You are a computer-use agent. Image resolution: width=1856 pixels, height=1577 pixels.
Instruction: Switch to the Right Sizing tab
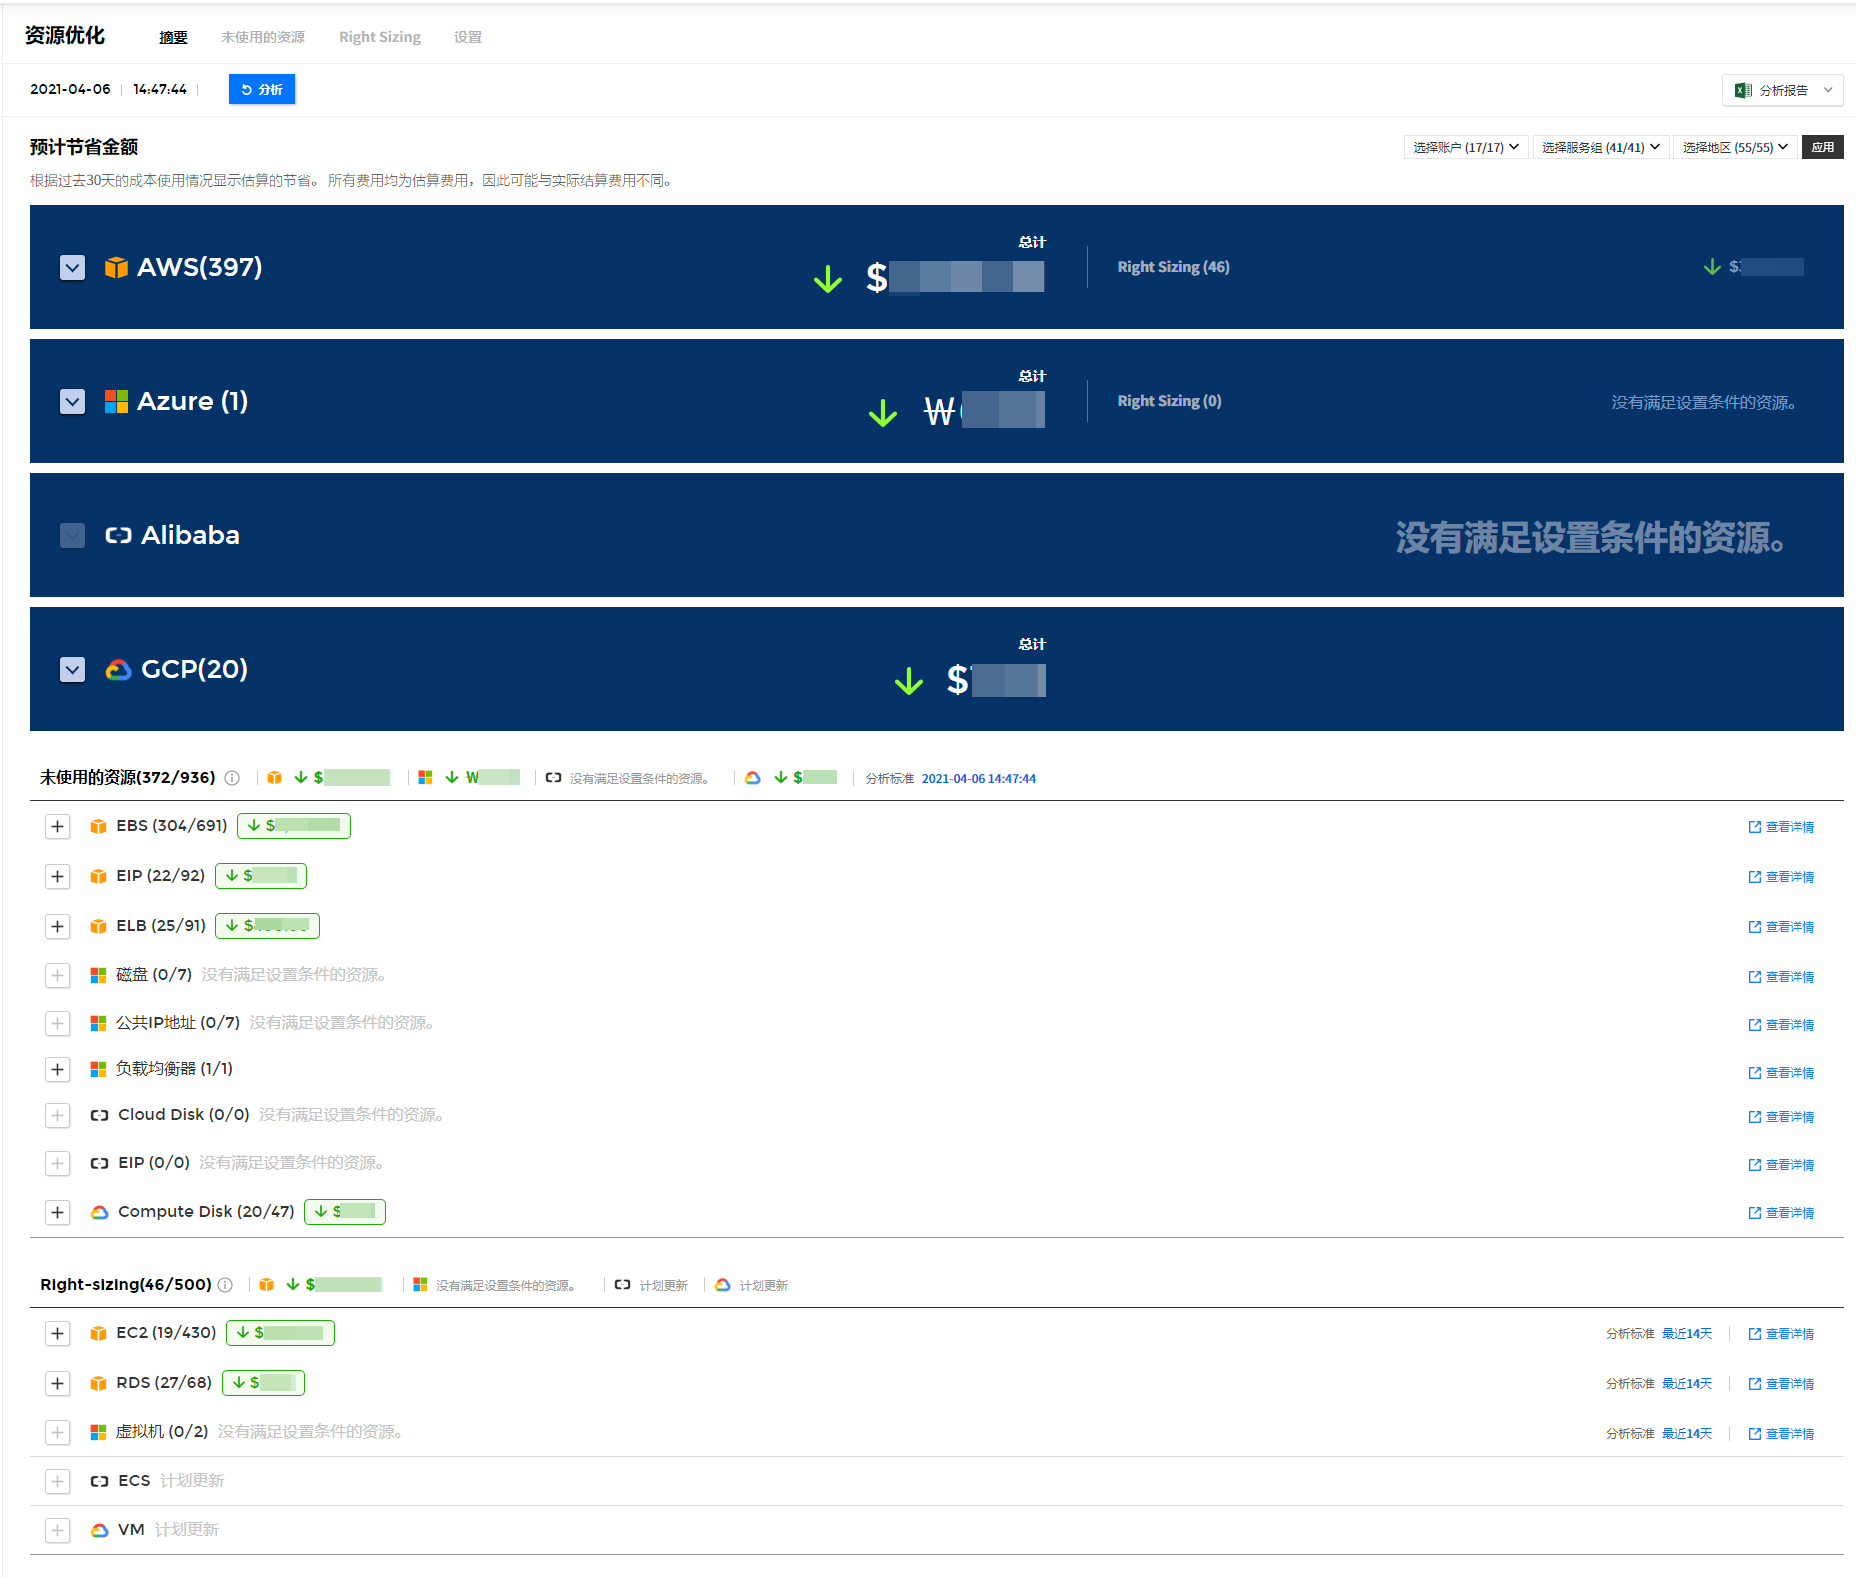click(379, 37)
